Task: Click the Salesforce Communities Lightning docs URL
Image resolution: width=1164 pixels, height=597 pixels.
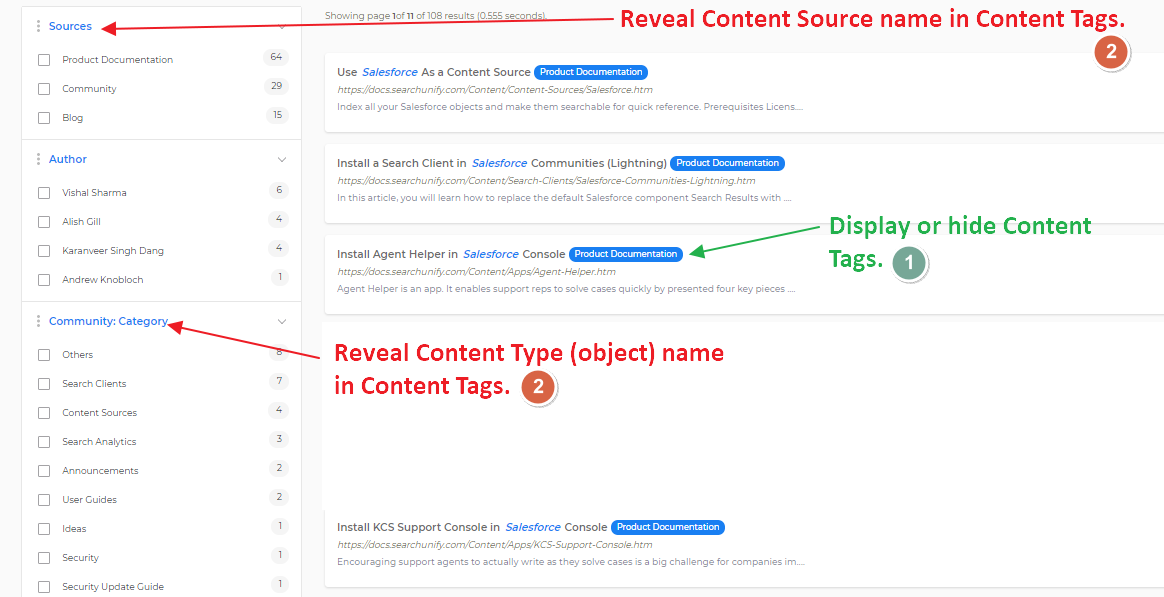Action: point(546,181)
